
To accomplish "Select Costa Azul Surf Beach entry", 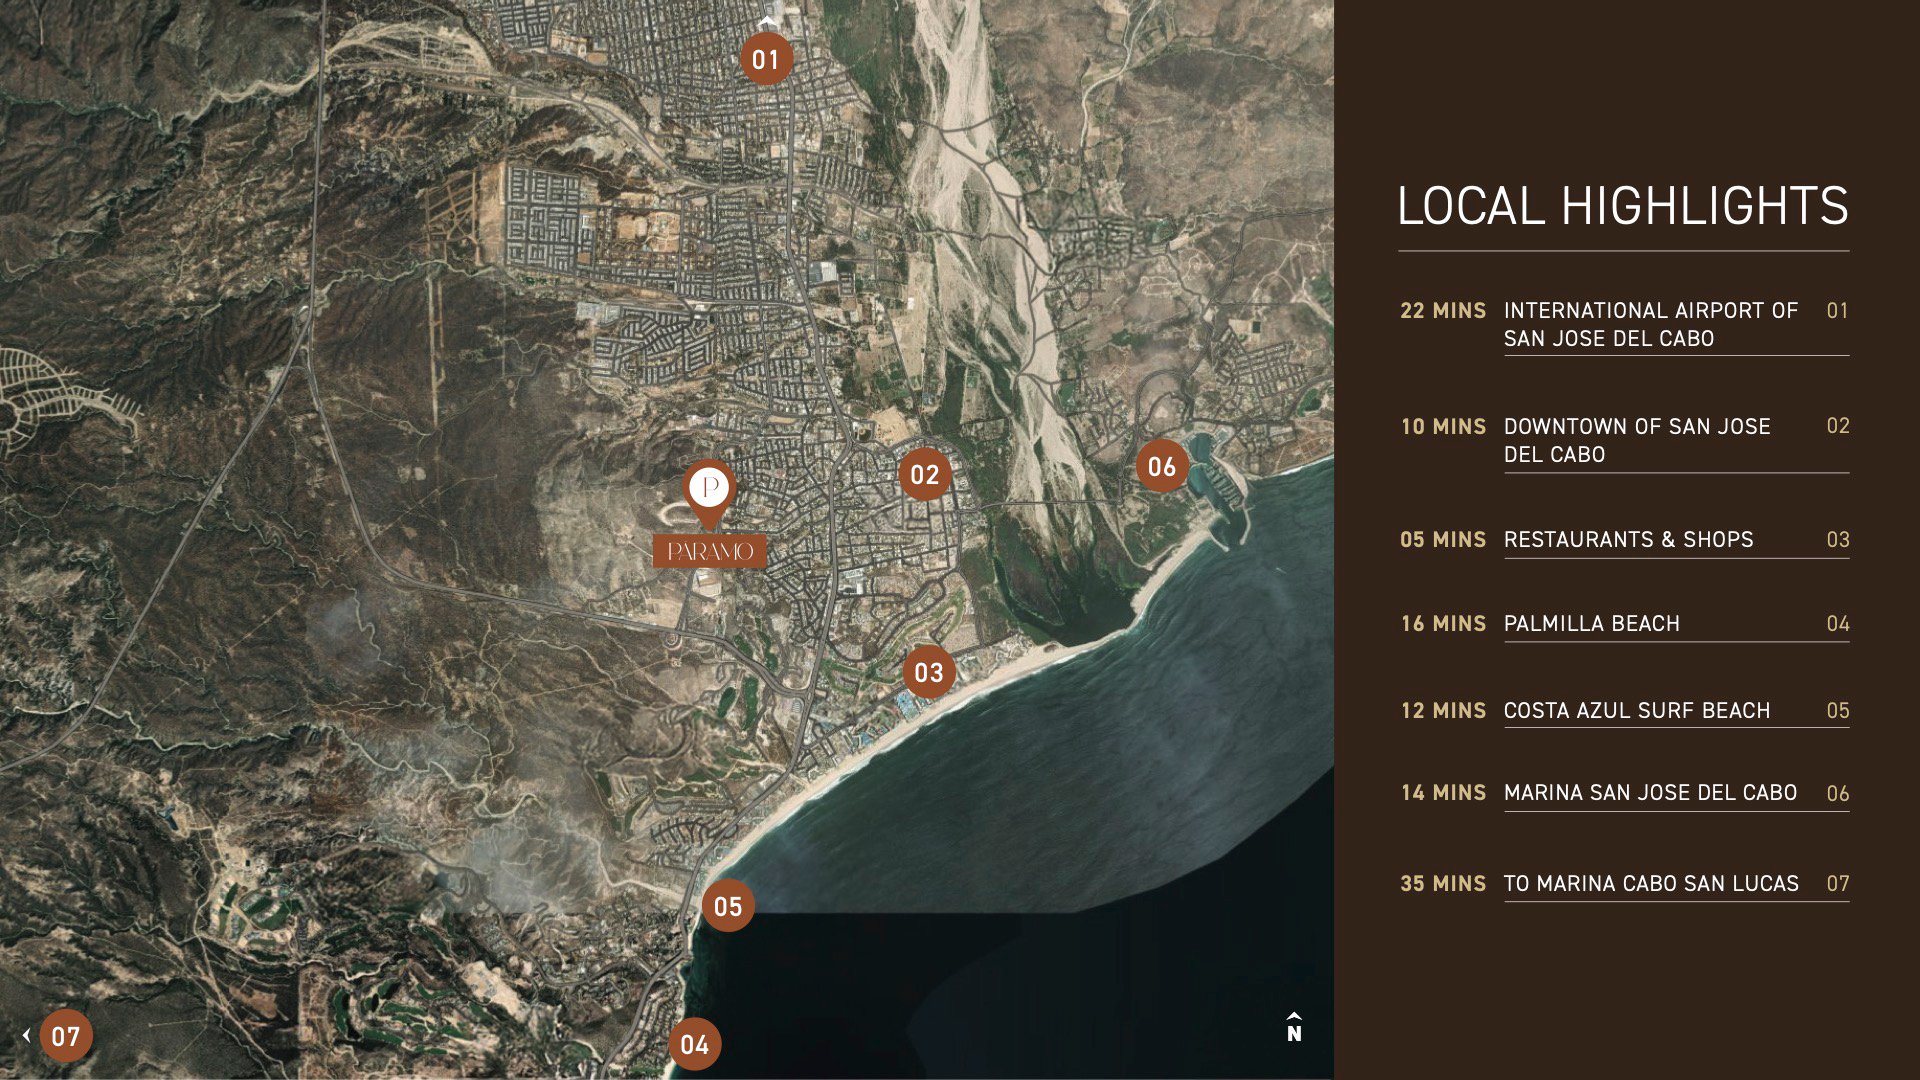I will 1636,711.
